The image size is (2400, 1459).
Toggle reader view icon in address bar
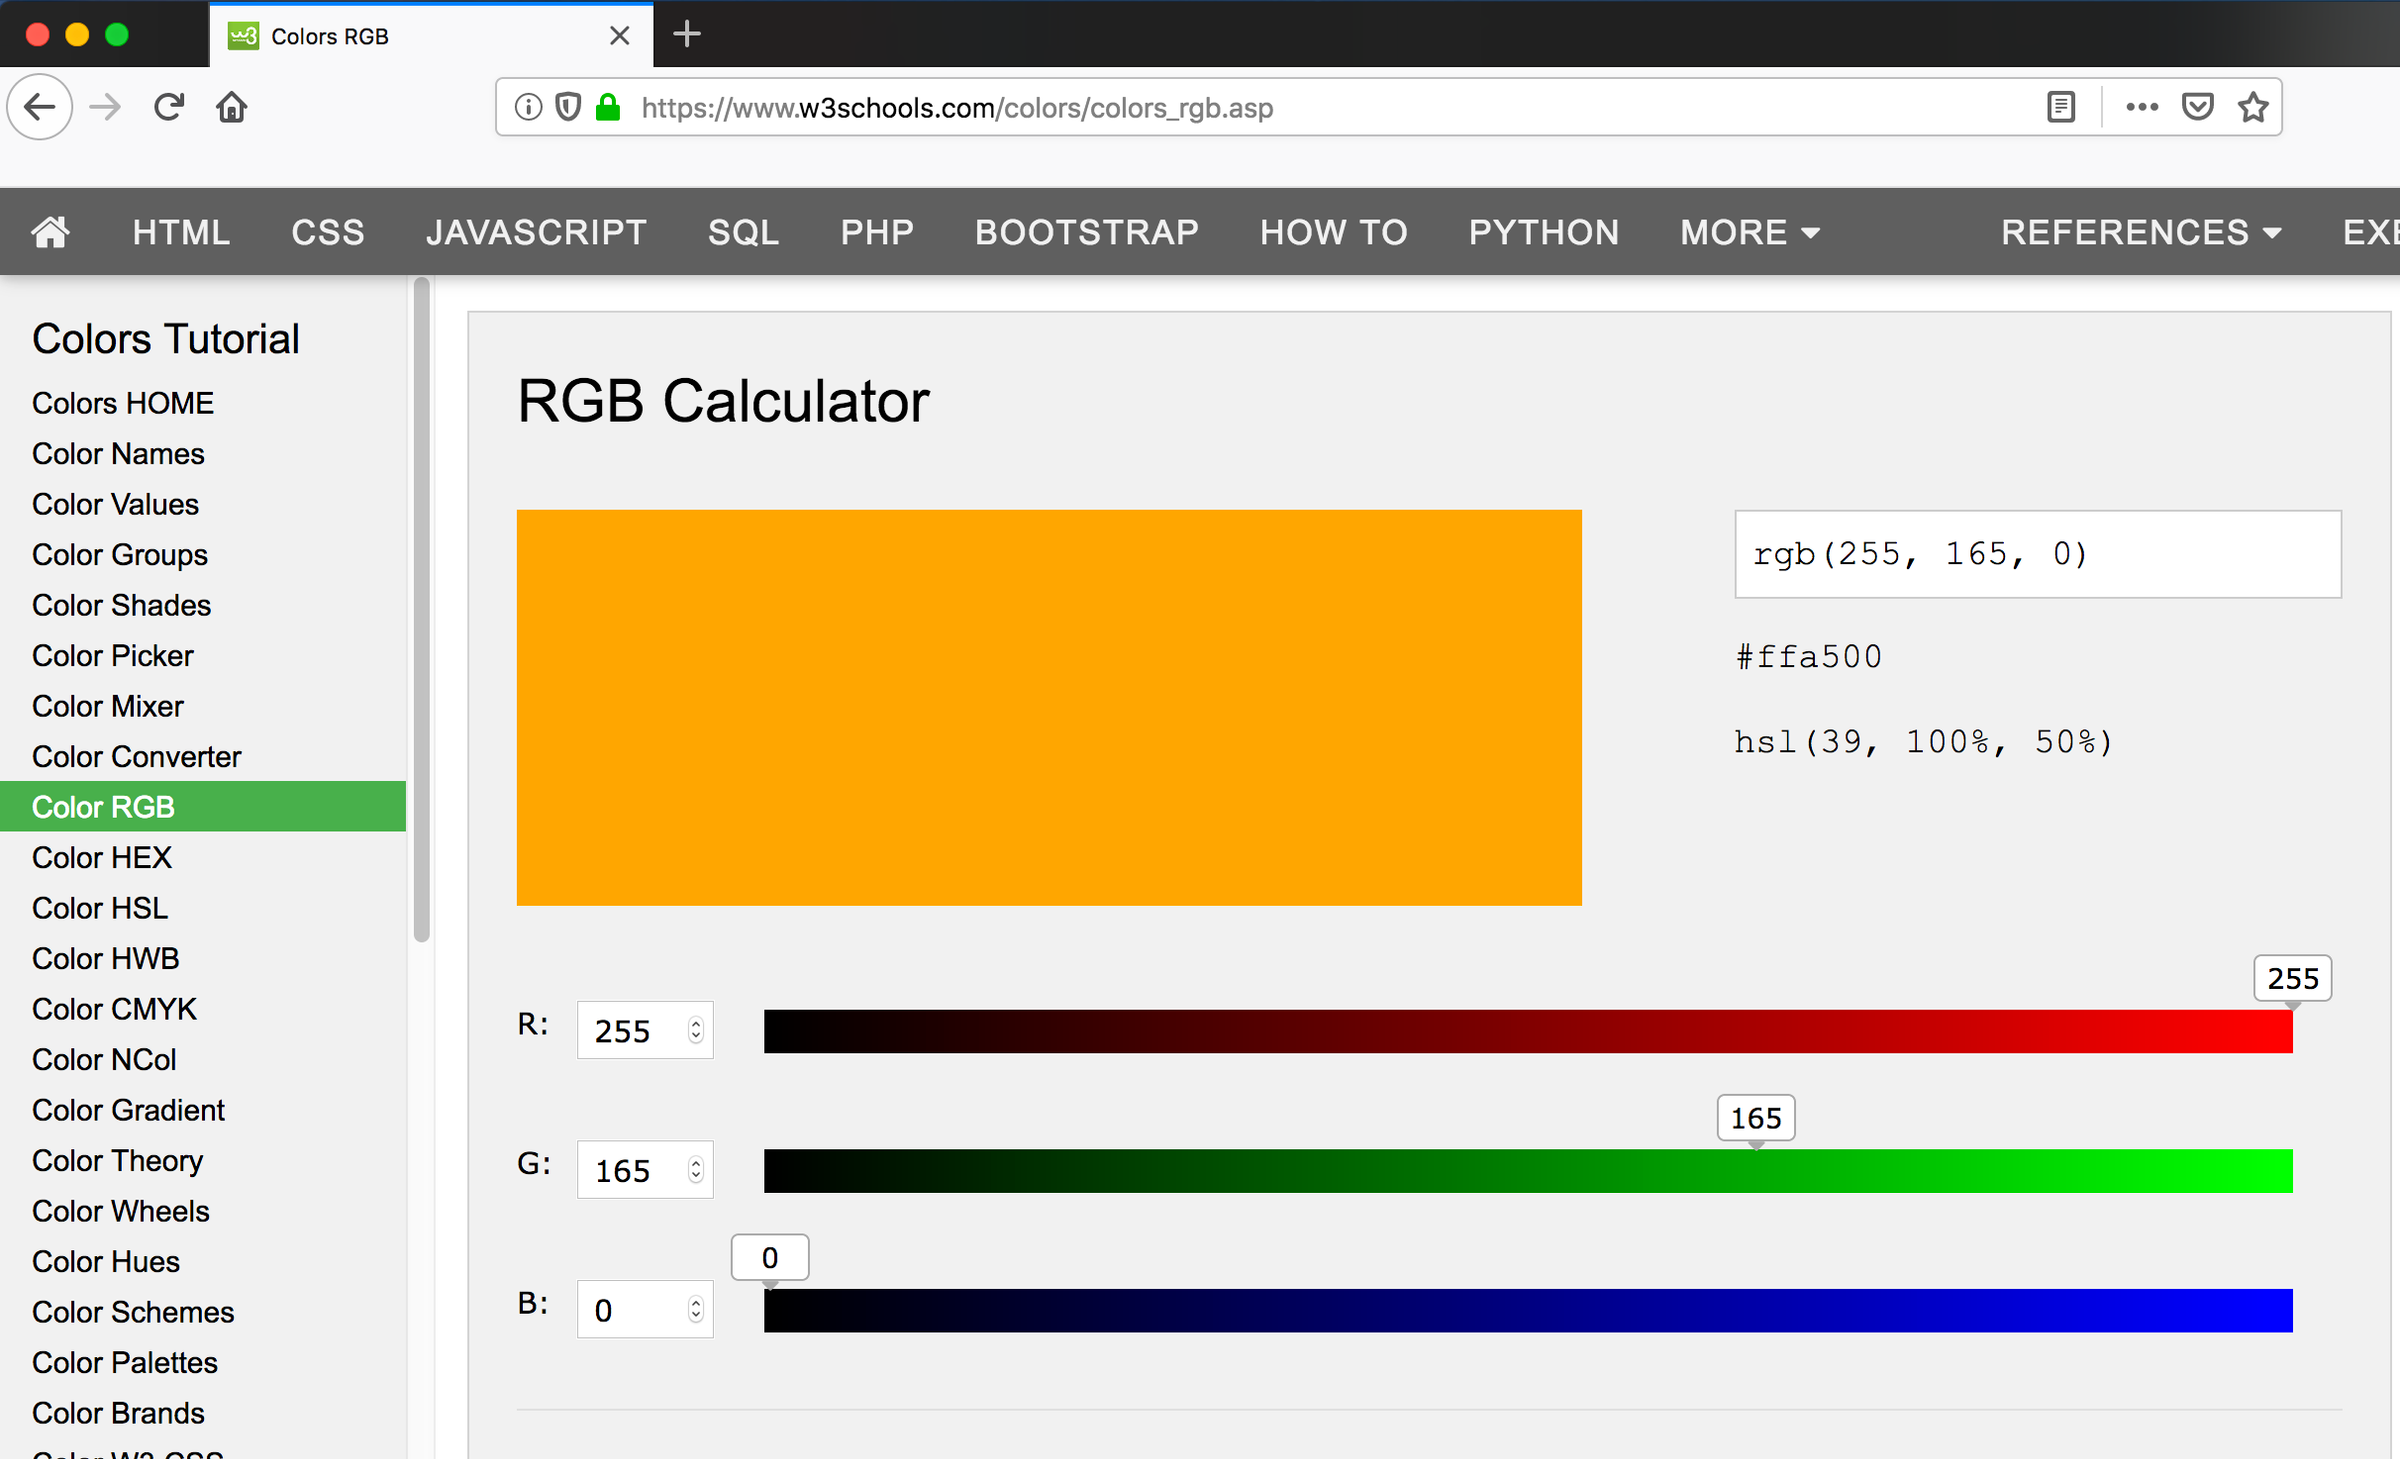click(2060, 107)
